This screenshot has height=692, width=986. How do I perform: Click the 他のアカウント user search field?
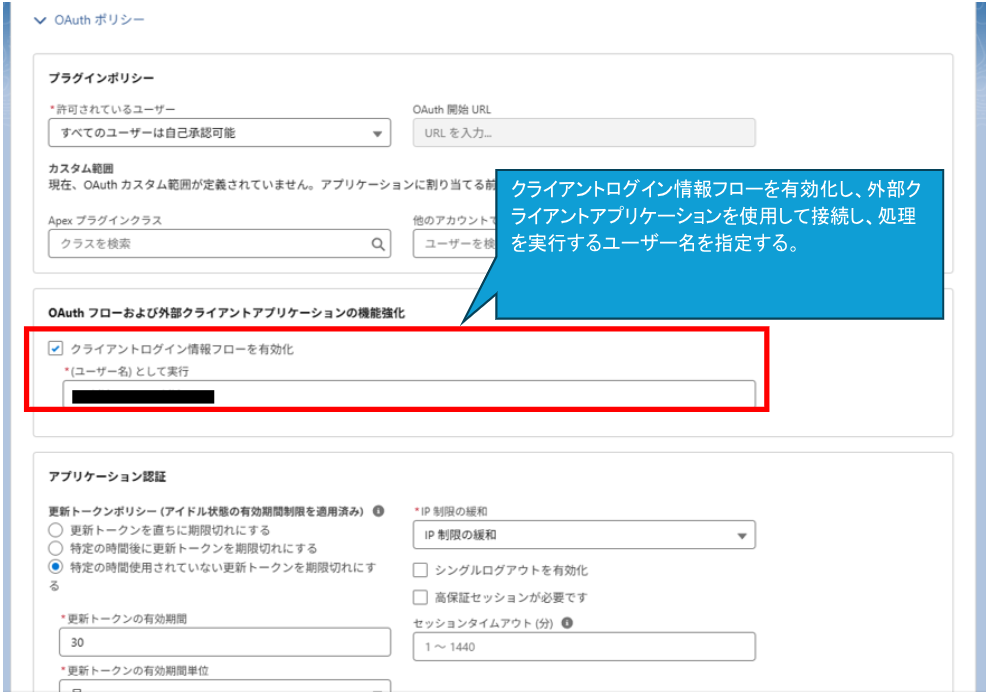pyautogui.click(x=455, y=244)
